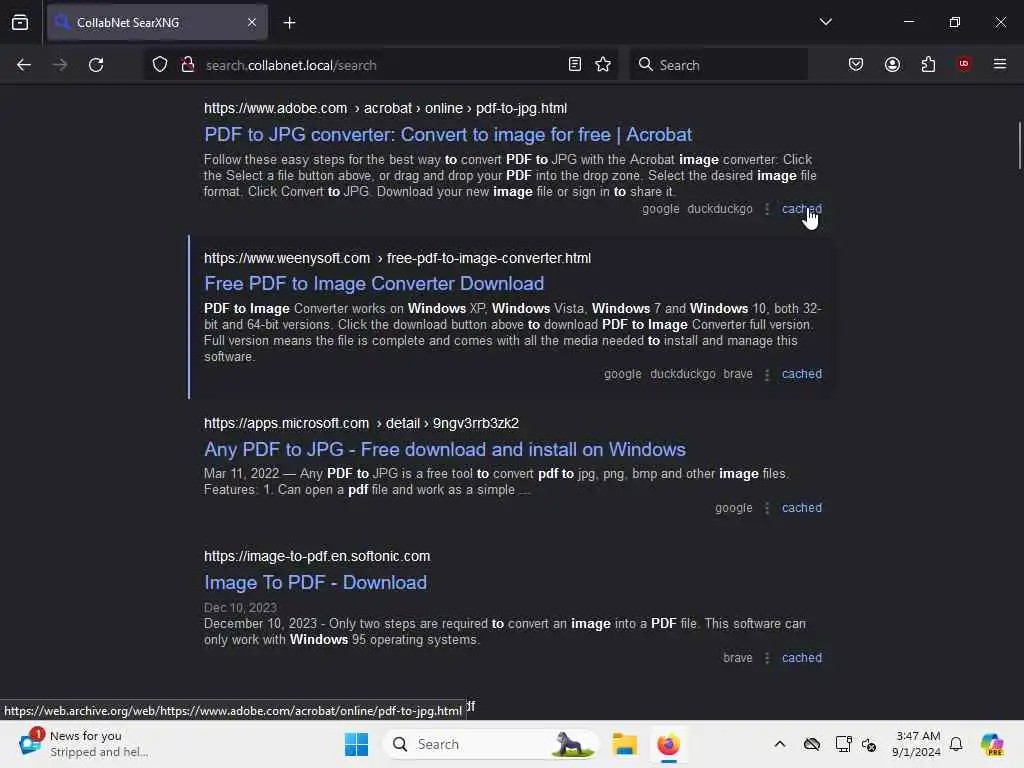Click the weenysoft.com result URL text
This screenshot has height=768, width=1024.
397,258
